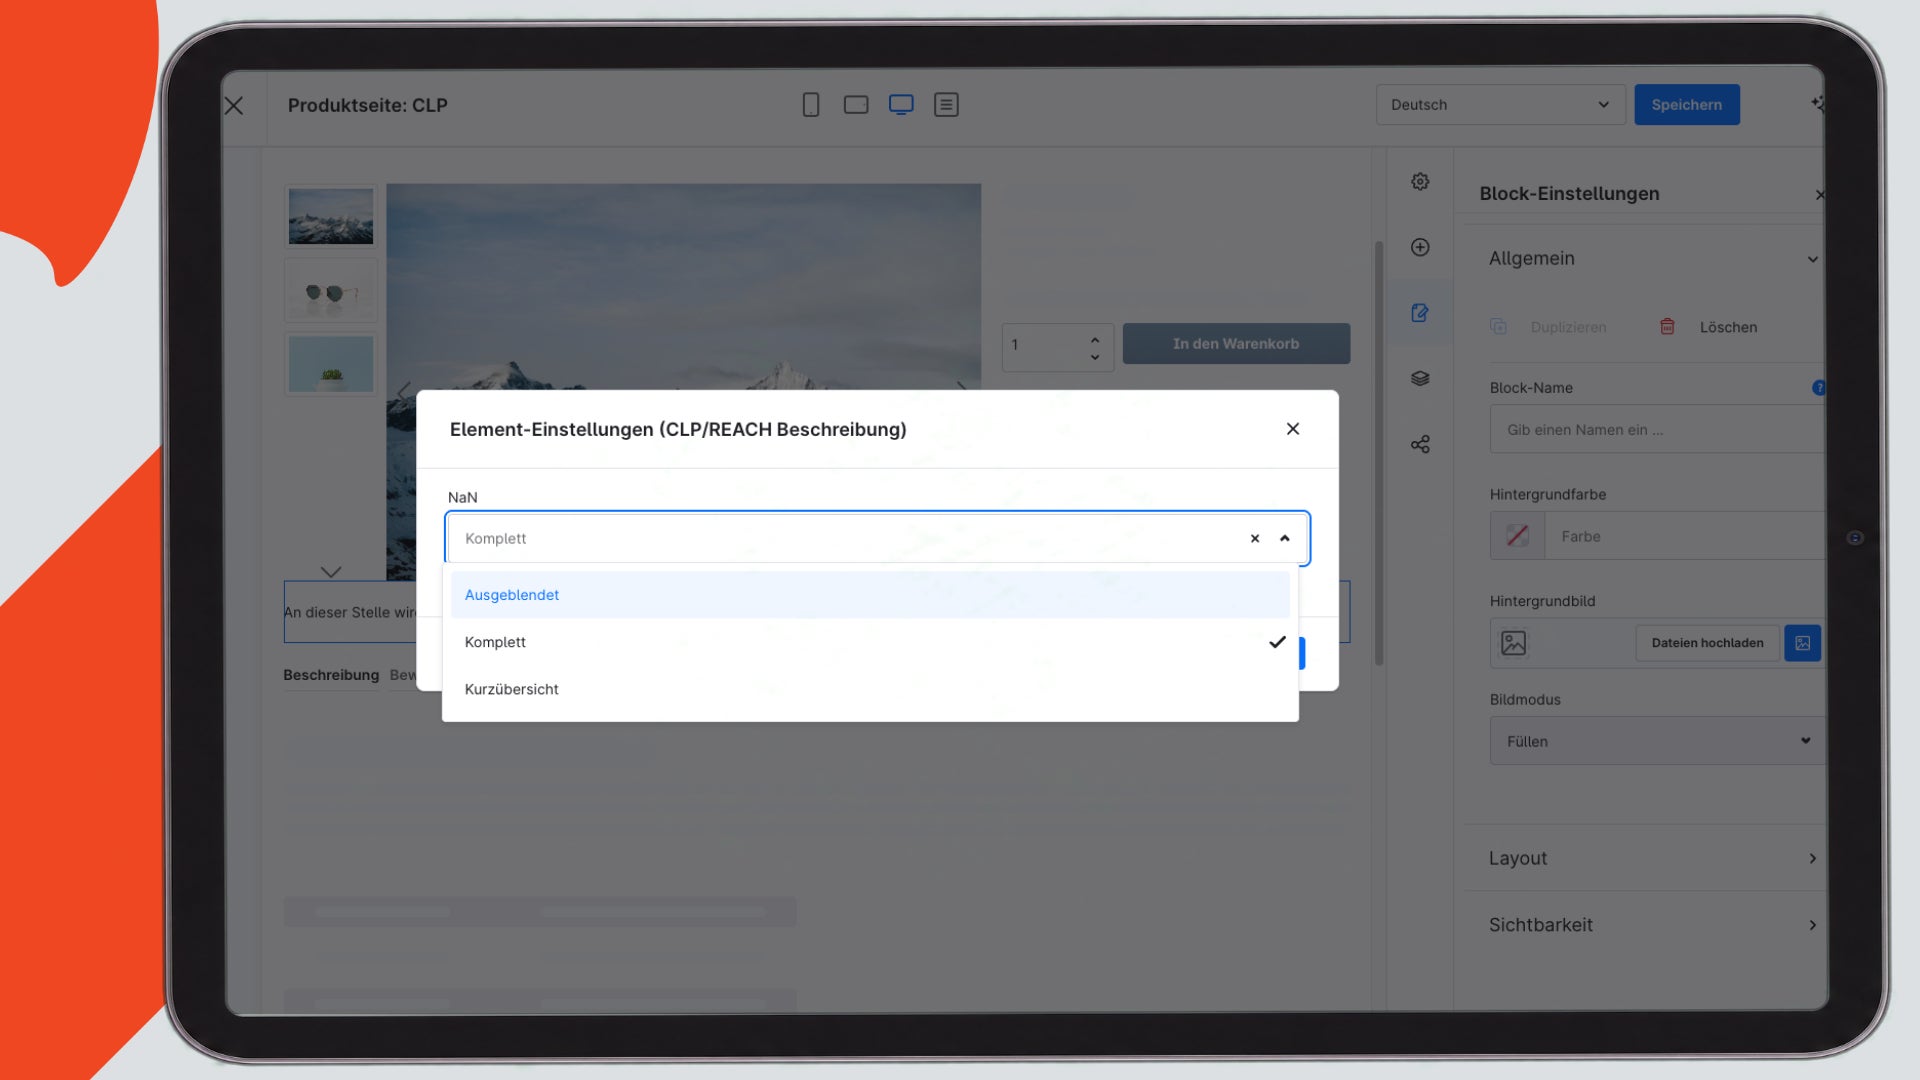
Task: Open page settings gear in sidebar
Action: tap(1420, 182)
